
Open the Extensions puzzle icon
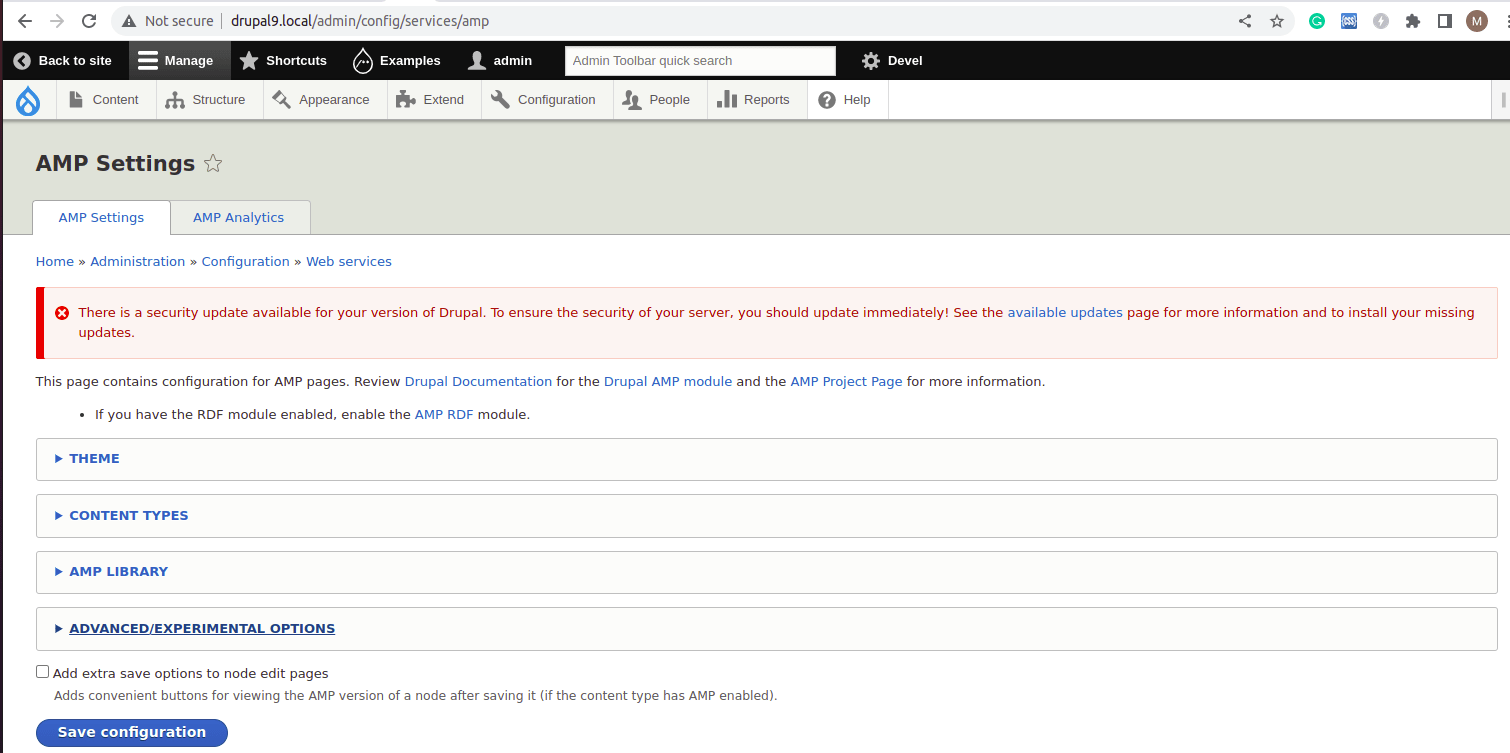click(x=1413, y=21)
